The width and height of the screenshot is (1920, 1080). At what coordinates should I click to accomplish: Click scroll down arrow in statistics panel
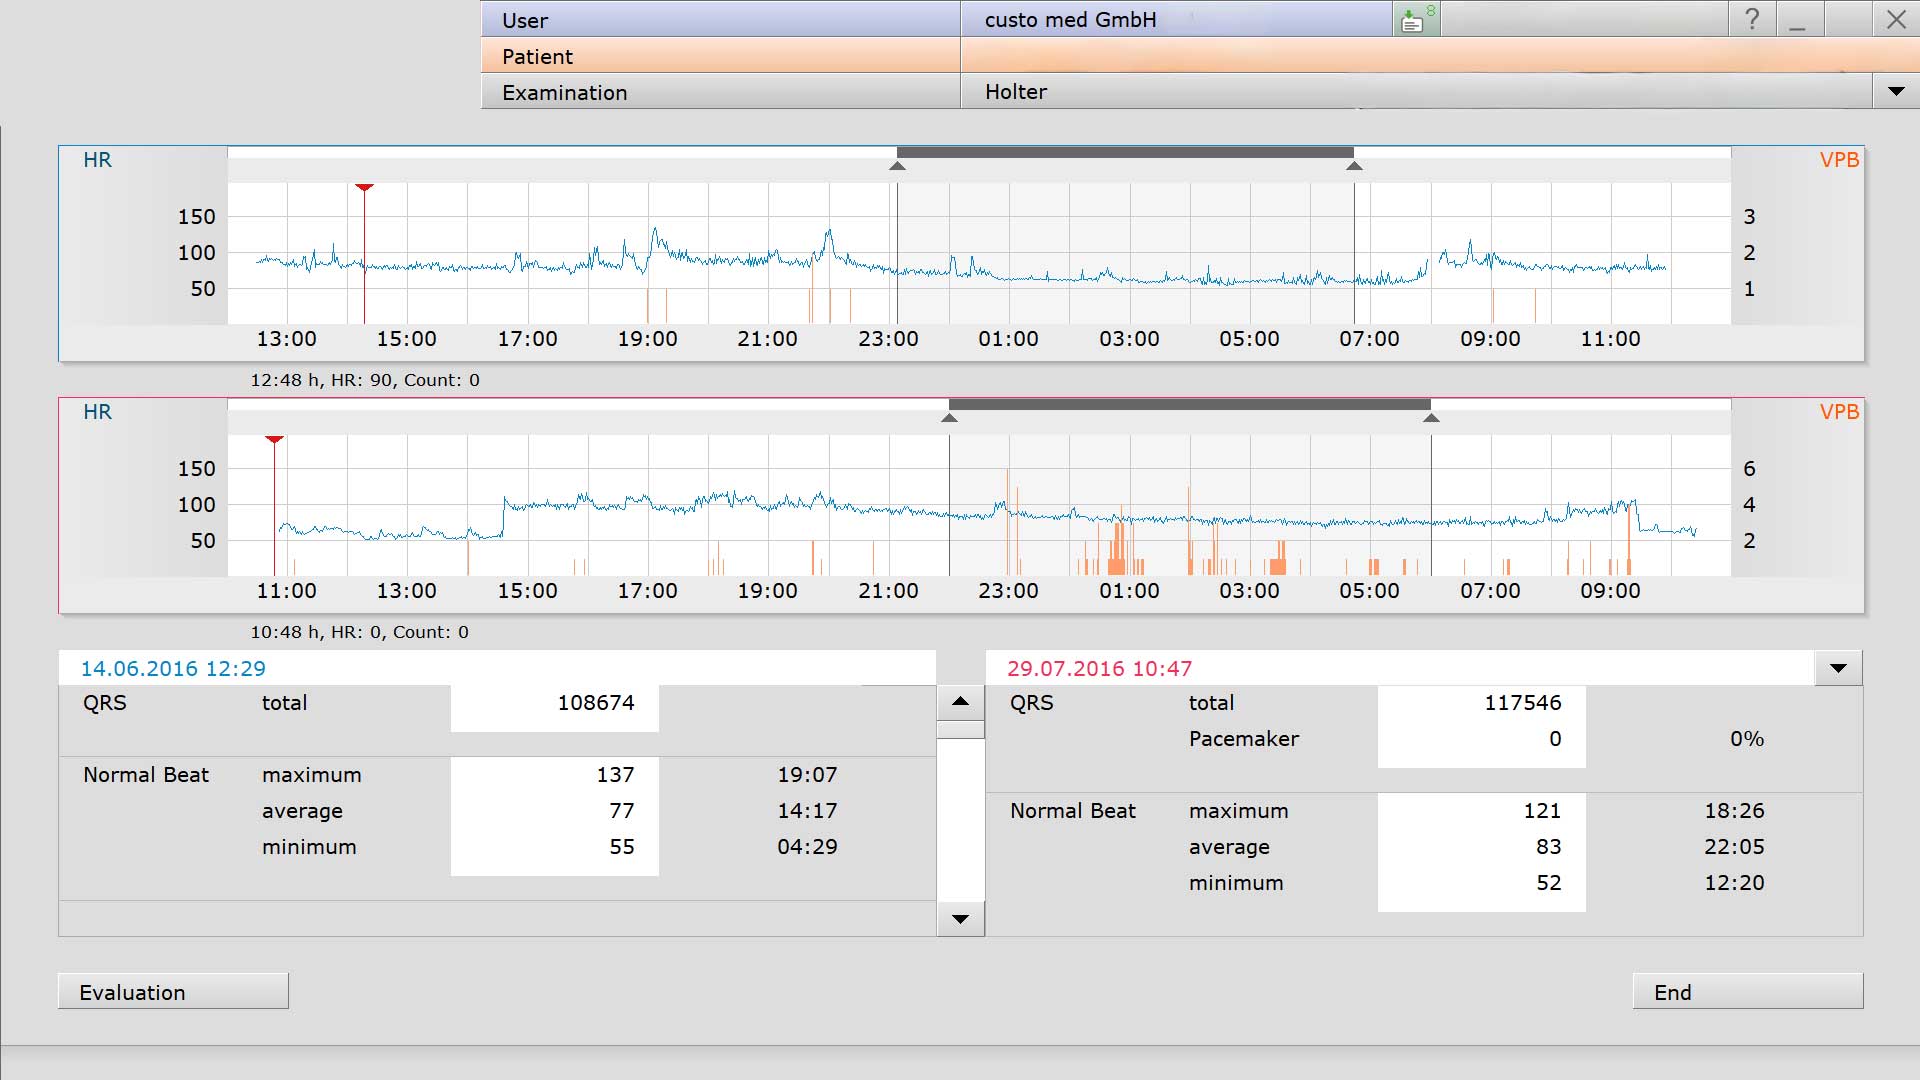[x=960, y=919]
